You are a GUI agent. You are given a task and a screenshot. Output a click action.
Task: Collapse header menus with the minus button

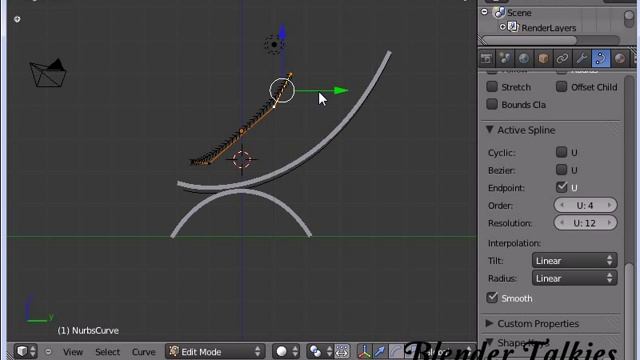[x=48, y=351]
